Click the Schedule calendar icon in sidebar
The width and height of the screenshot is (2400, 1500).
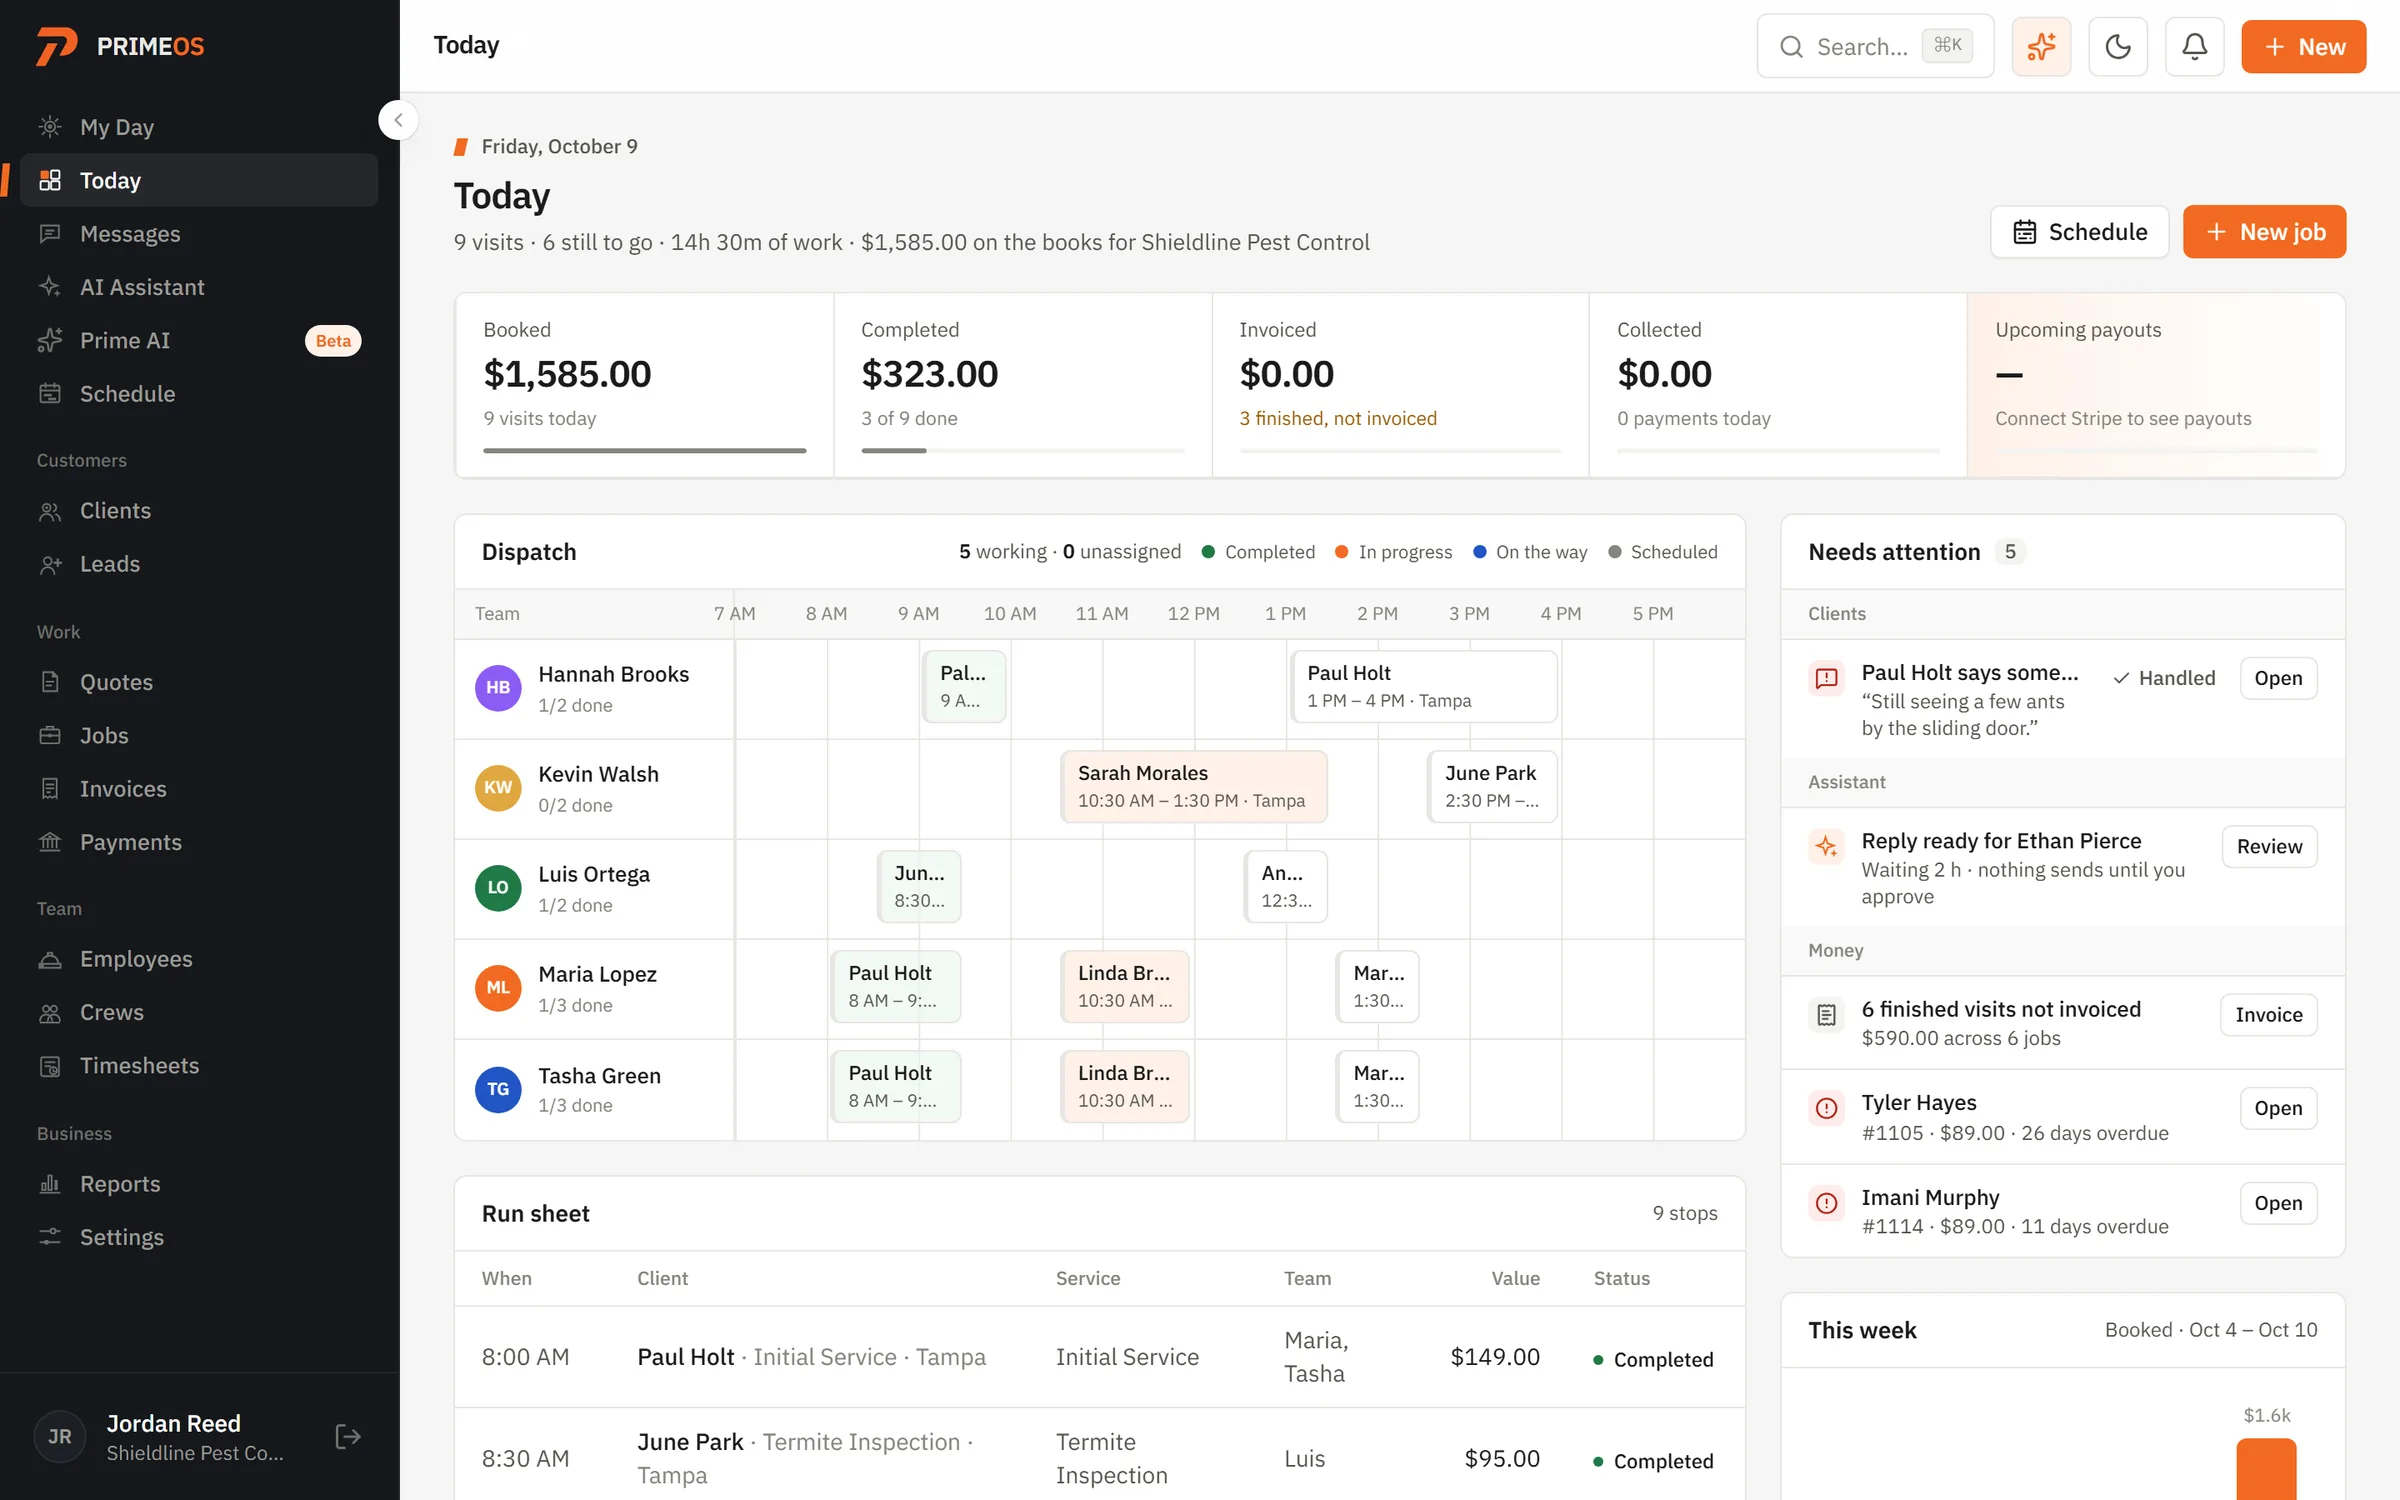[x=50, y=394]
